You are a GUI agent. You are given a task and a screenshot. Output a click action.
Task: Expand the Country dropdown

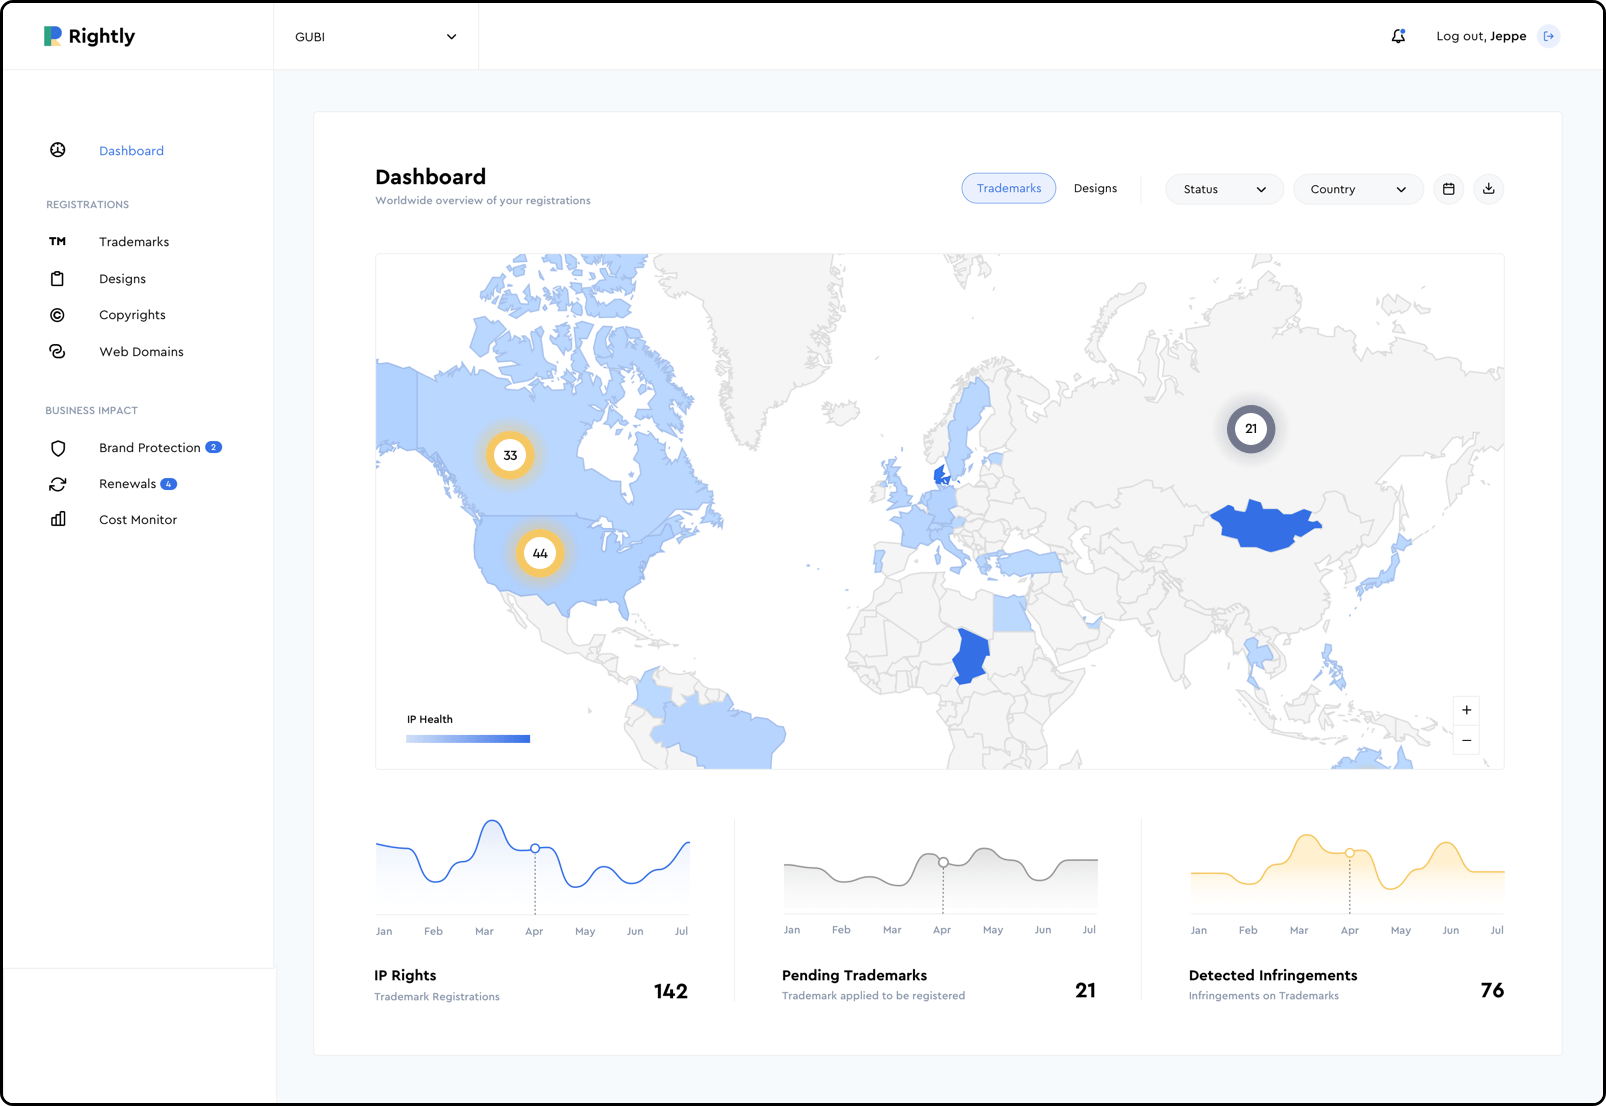tap(1358, 189)
